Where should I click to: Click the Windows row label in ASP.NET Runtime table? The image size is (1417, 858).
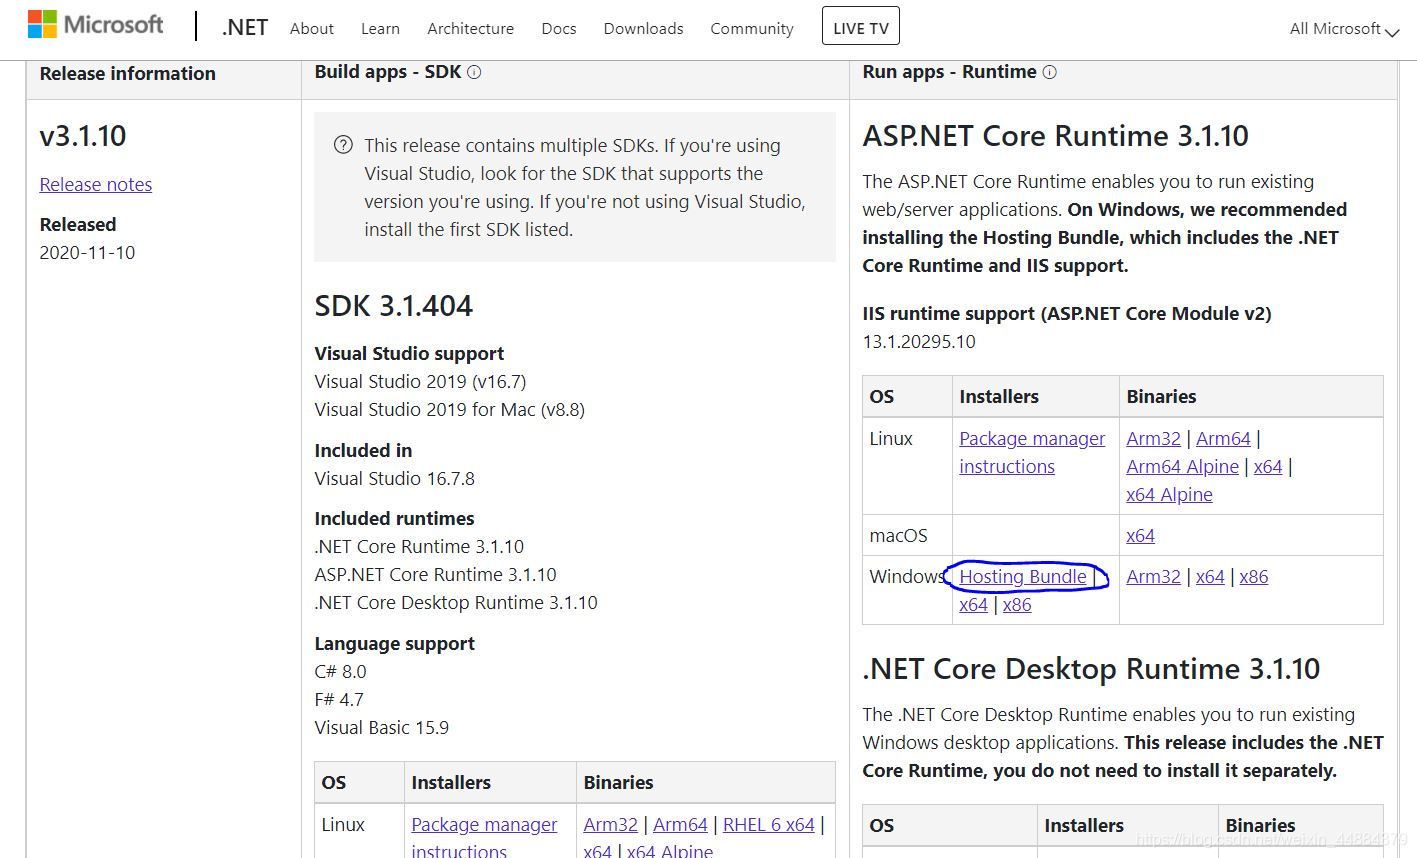(907, 576)
